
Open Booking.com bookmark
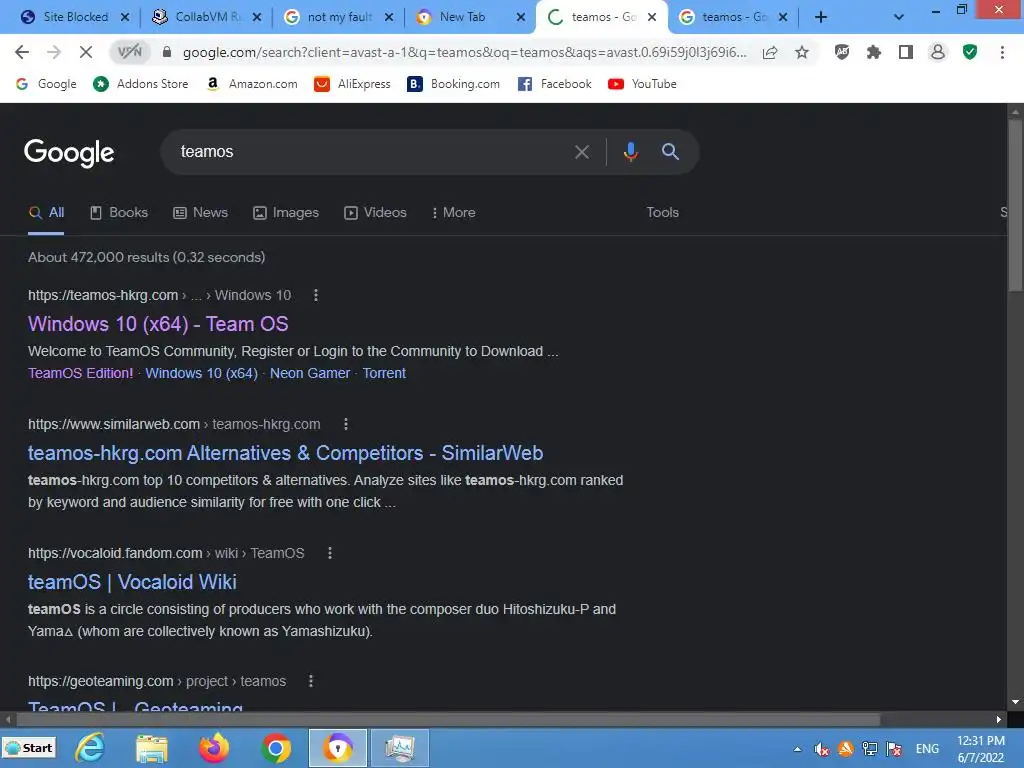tap(453, 84)
